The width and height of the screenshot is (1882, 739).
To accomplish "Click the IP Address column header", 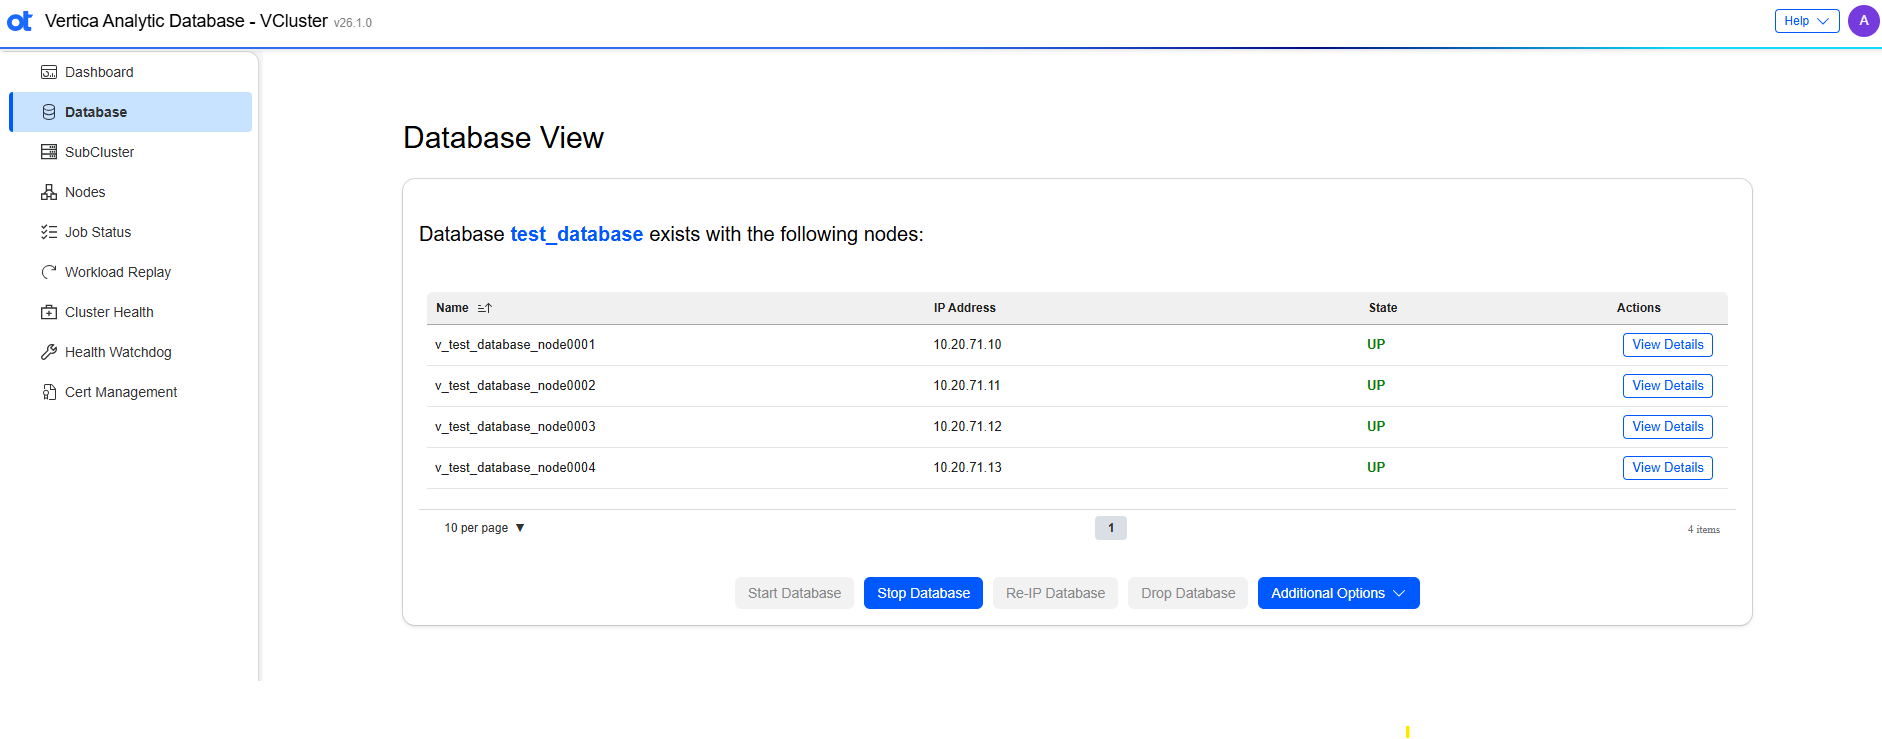I will coord(964,308).
